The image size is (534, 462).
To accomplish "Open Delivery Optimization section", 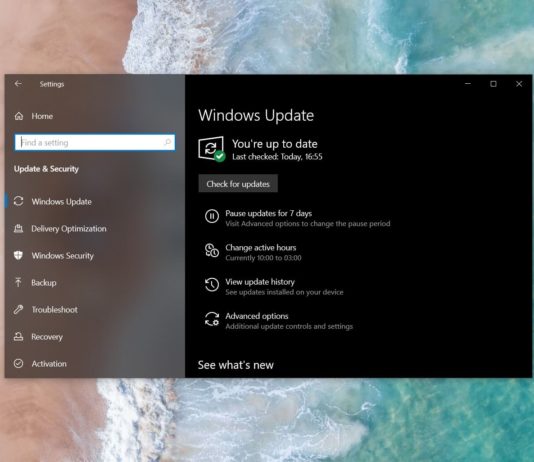I will [x=69, y=228].
